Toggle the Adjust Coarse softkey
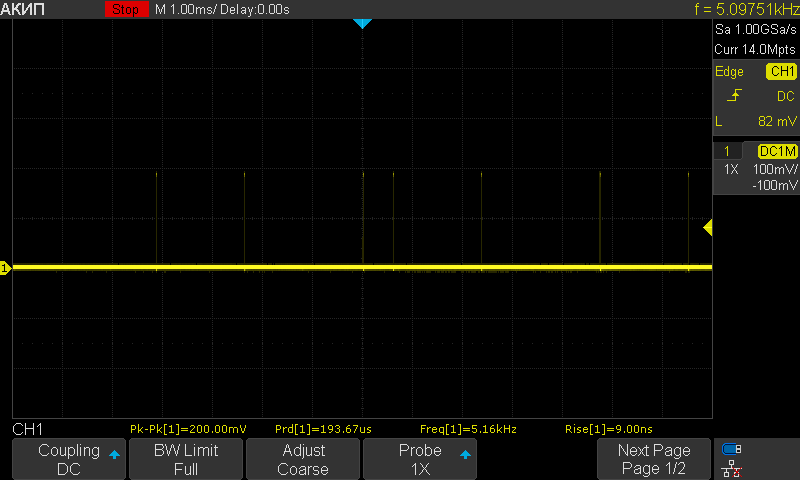This screenshot has width=800, height=480. point(303,459)
